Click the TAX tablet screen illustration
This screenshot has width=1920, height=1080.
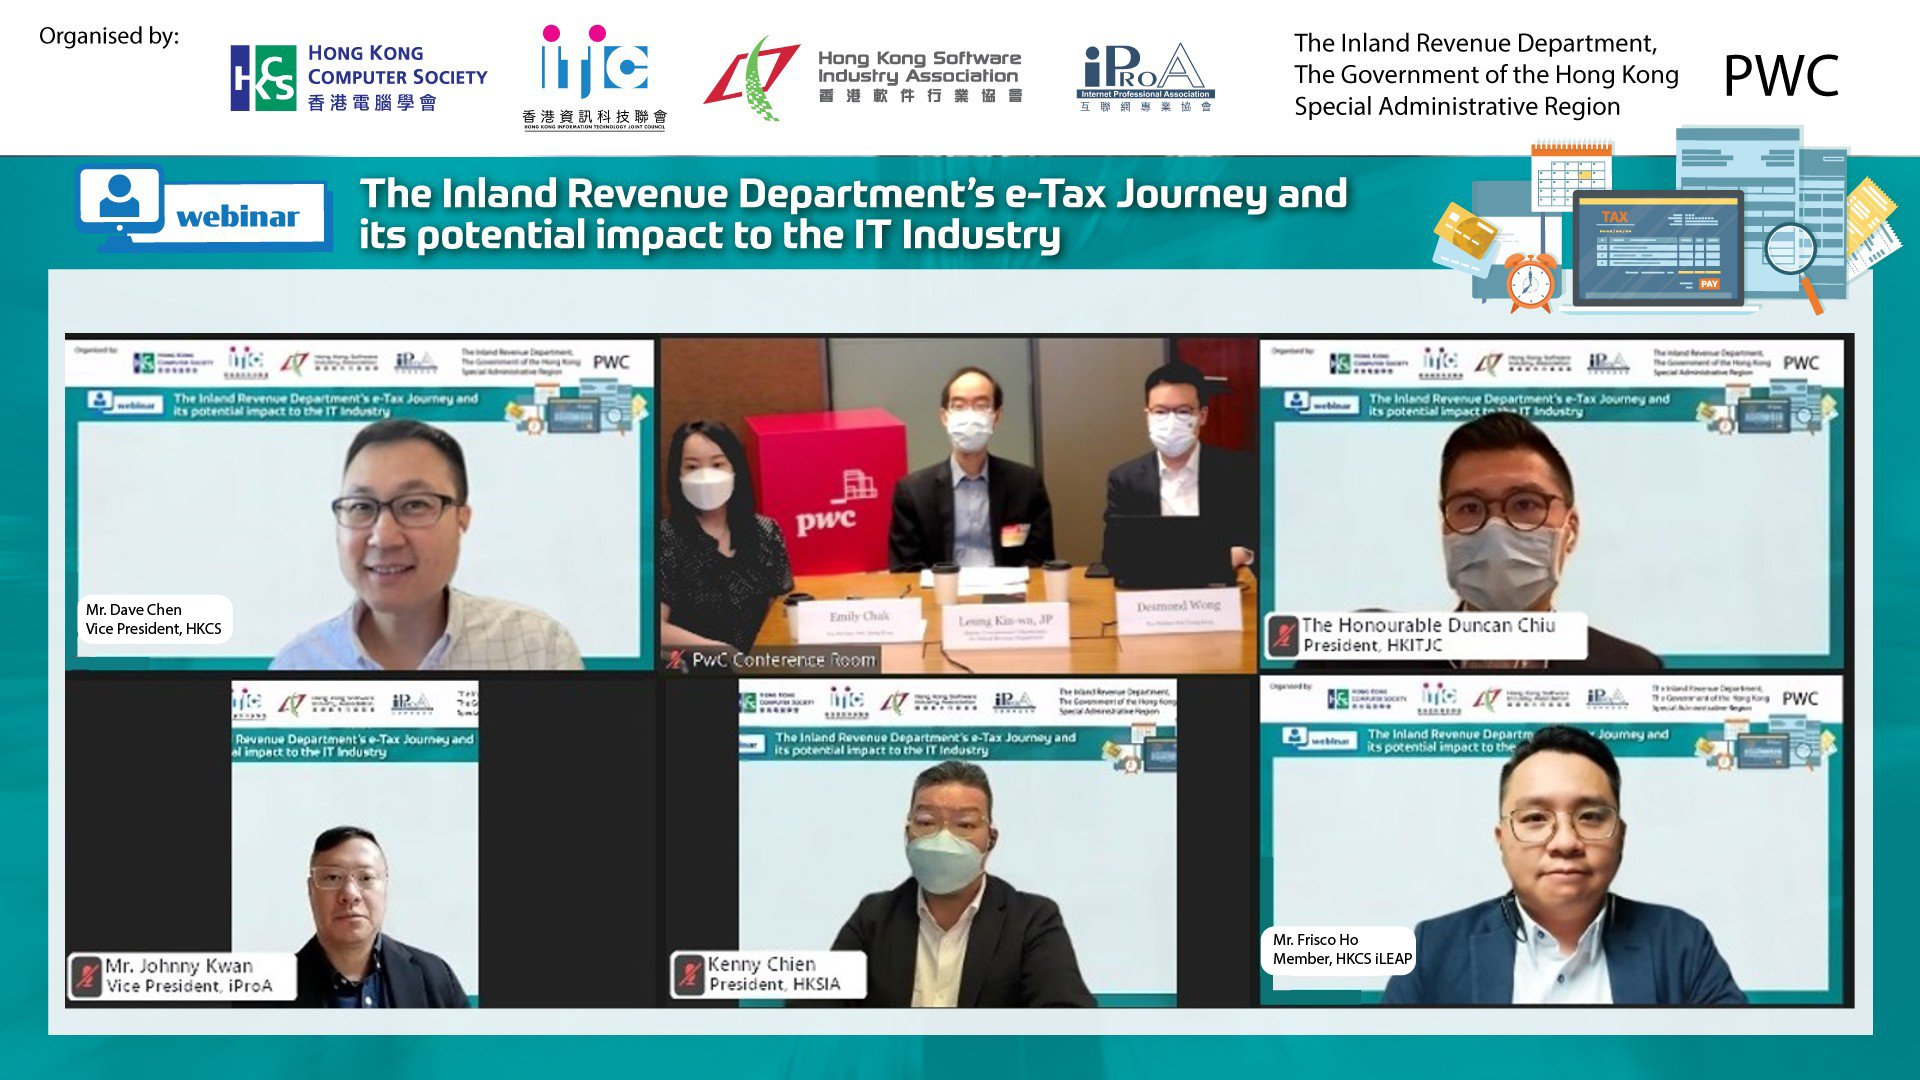[x=1658, y=247]
